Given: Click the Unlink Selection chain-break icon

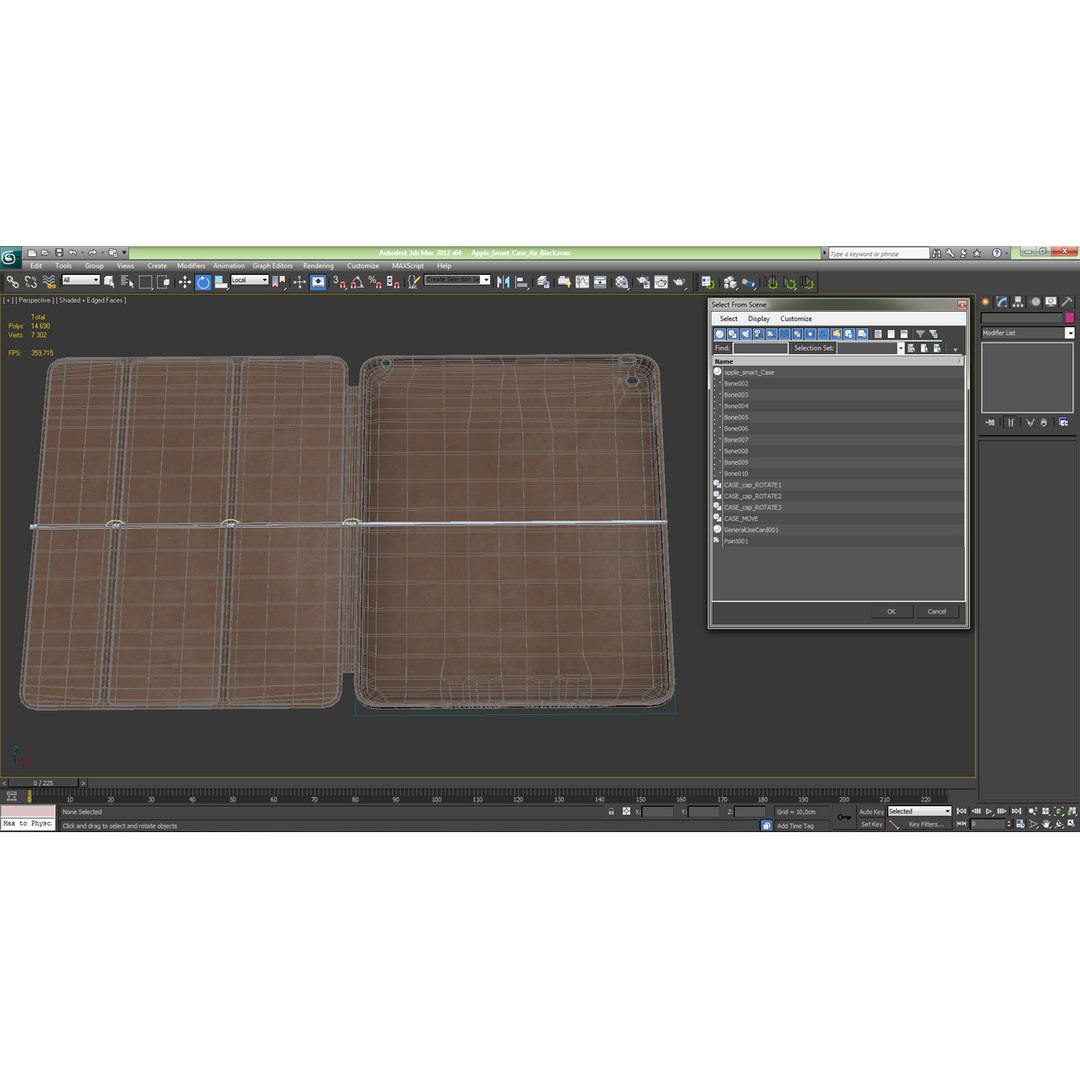Looking at the screenshot, I should pos(30,282).
